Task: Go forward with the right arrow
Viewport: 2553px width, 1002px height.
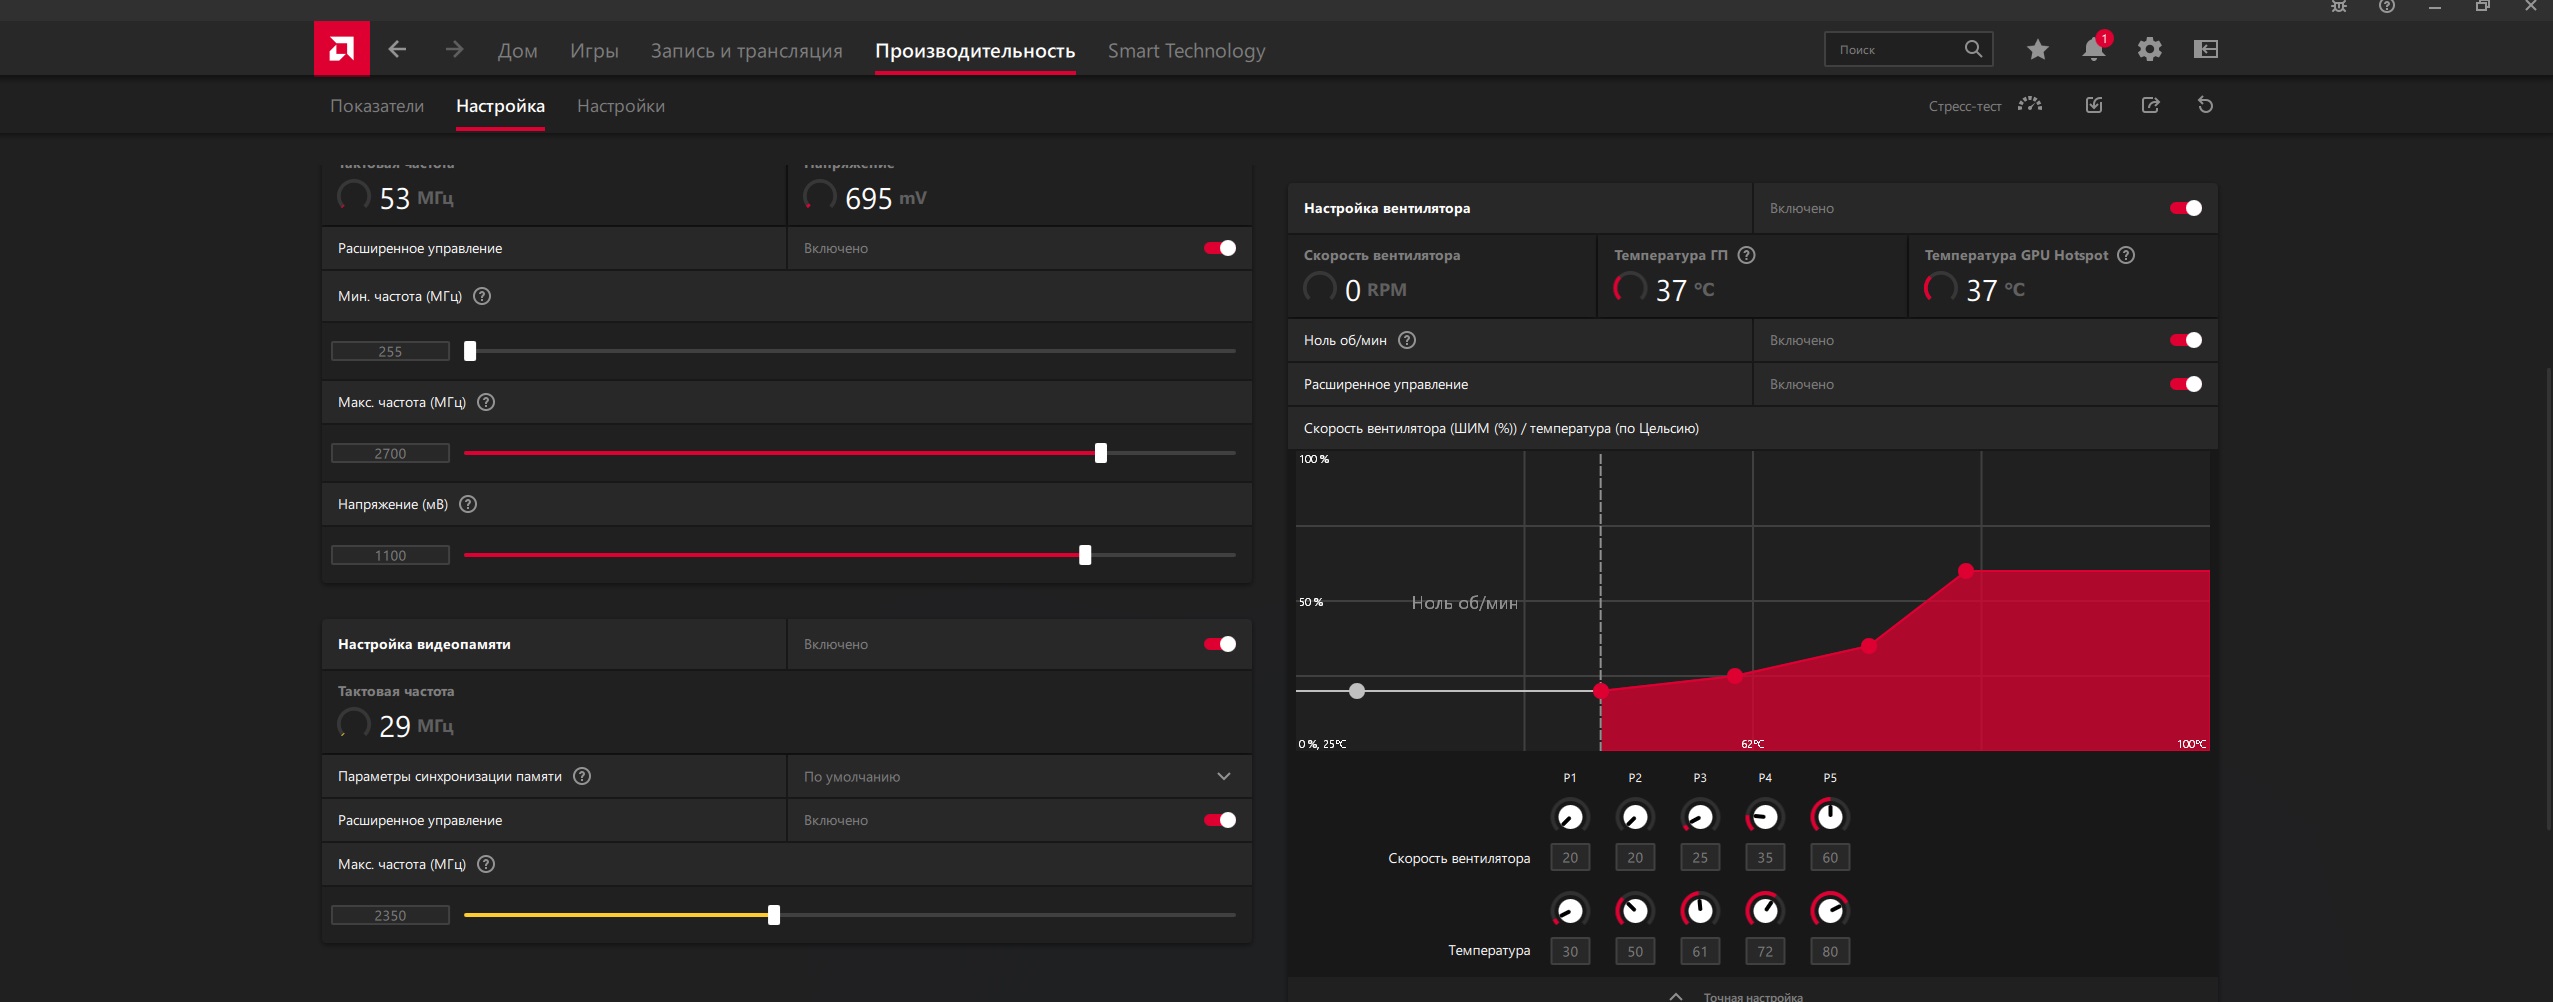Action: [x=454, y=49]
